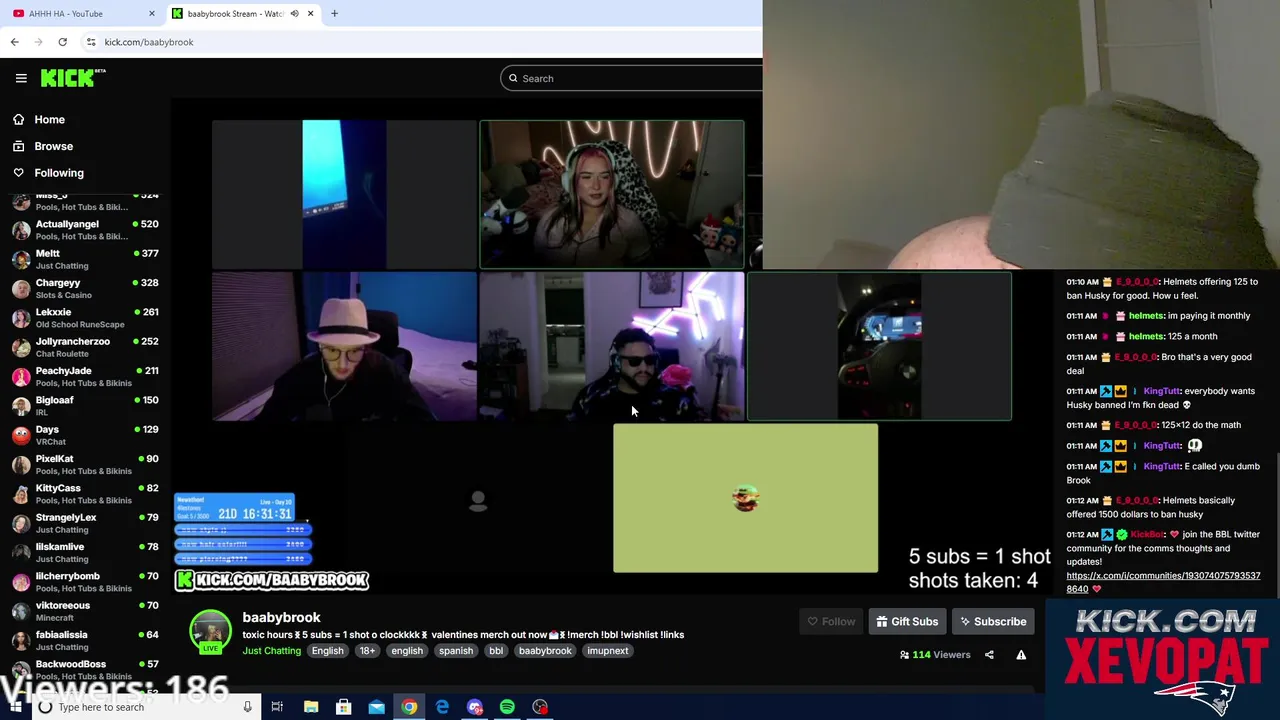Click the burger game overlay tile
The image size is (1280, 720).
coord(746,498)
